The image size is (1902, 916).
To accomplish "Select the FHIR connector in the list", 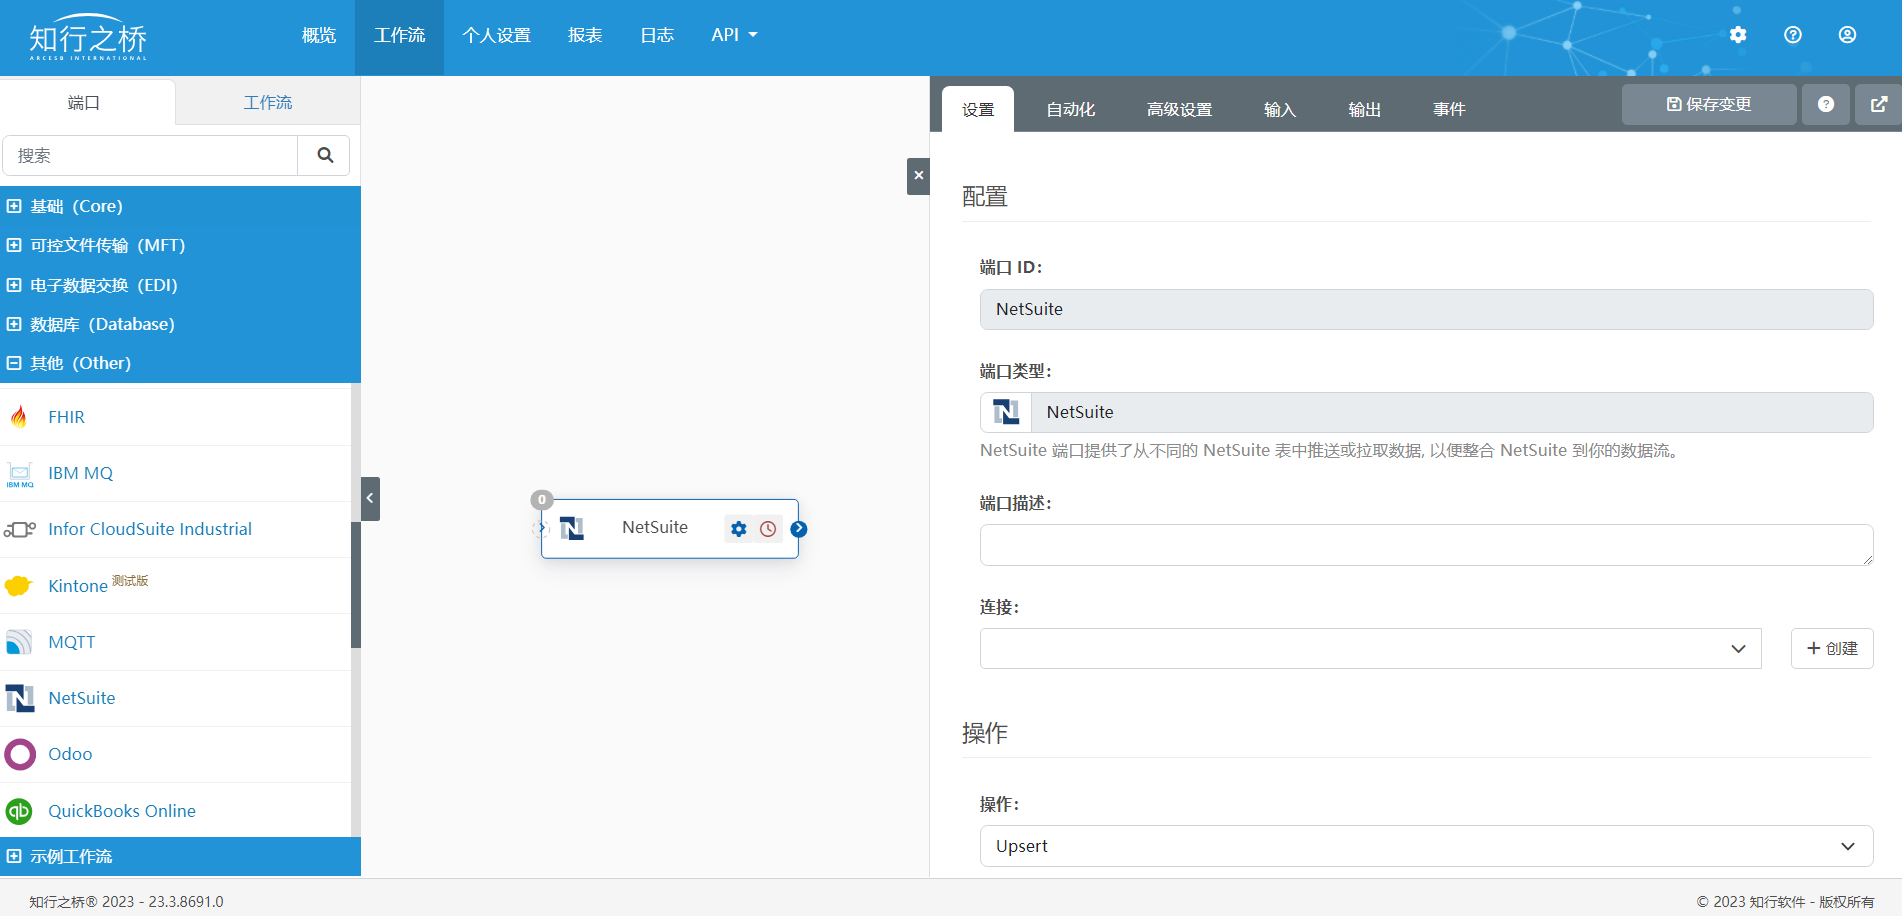I will point(175,417).
